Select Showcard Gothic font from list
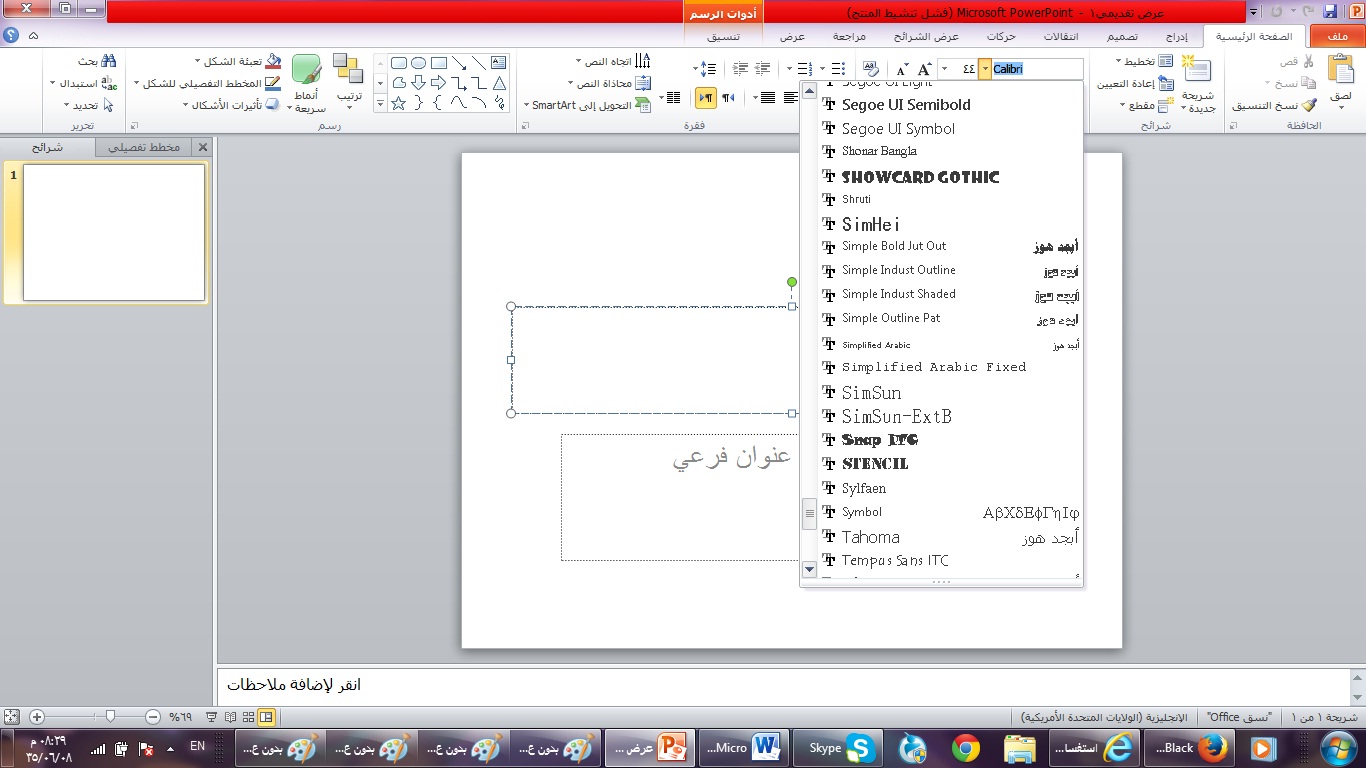Image resolution: width=1366 pixels, height=768 pixels. coord(920,177)
